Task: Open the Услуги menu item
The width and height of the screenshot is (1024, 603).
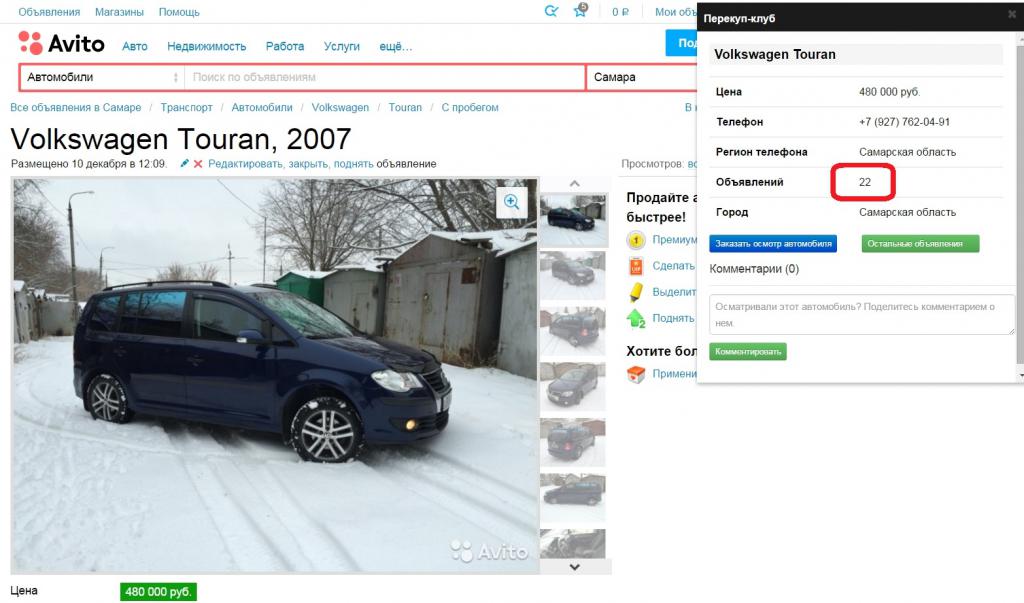Action: tap(342, 46)
